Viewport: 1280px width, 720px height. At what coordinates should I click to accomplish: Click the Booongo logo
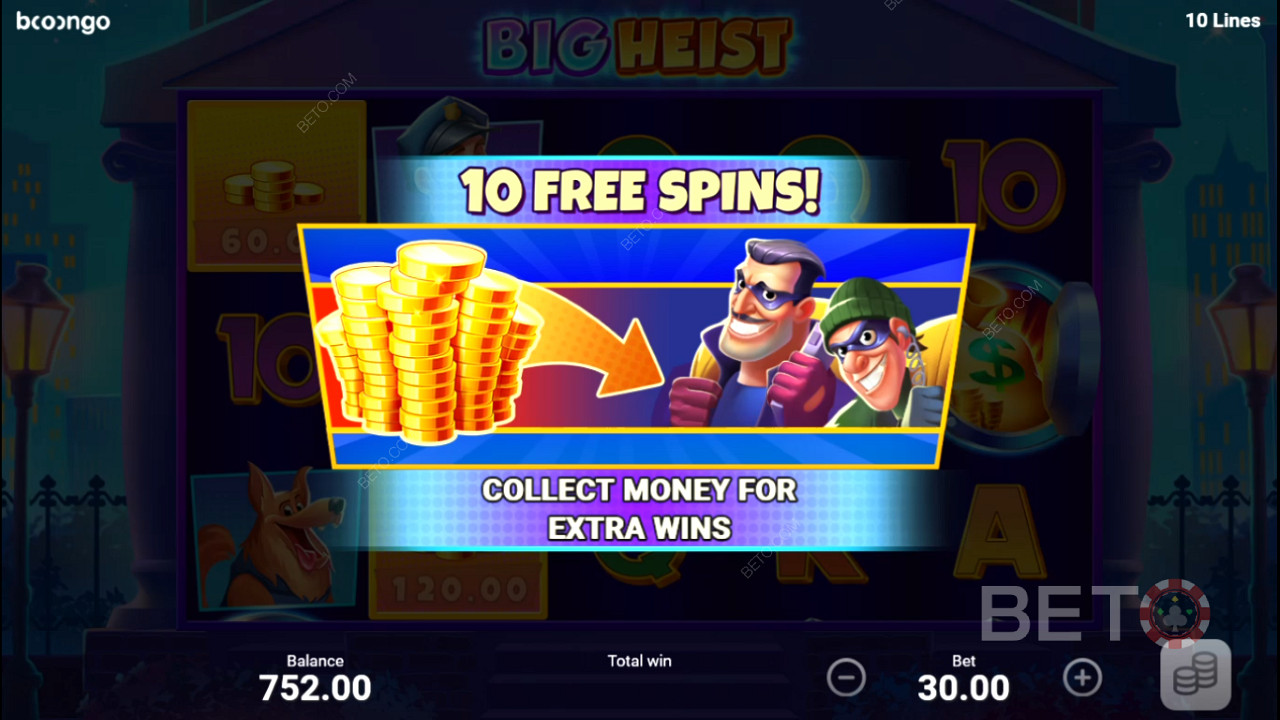pos(63,21)
